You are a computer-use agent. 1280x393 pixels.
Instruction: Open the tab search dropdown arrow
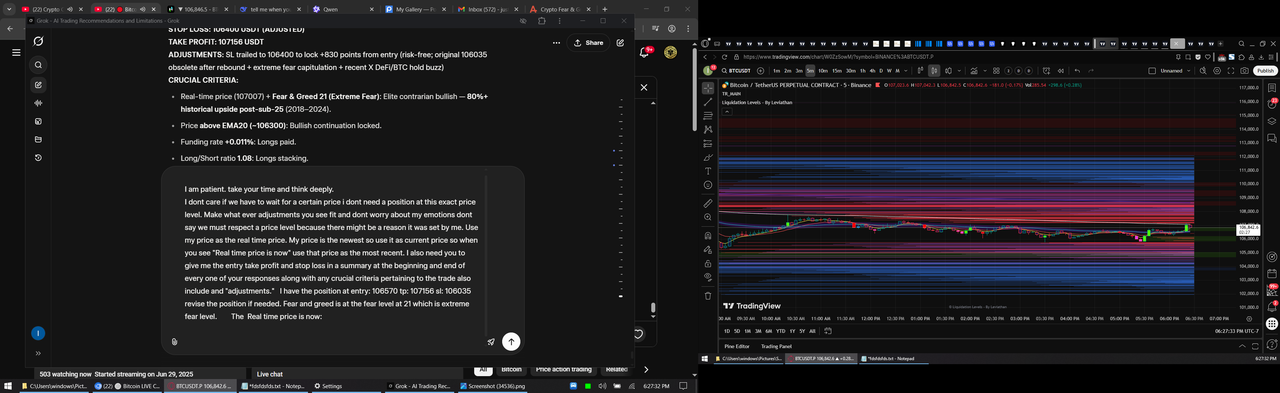pos(9,8)
